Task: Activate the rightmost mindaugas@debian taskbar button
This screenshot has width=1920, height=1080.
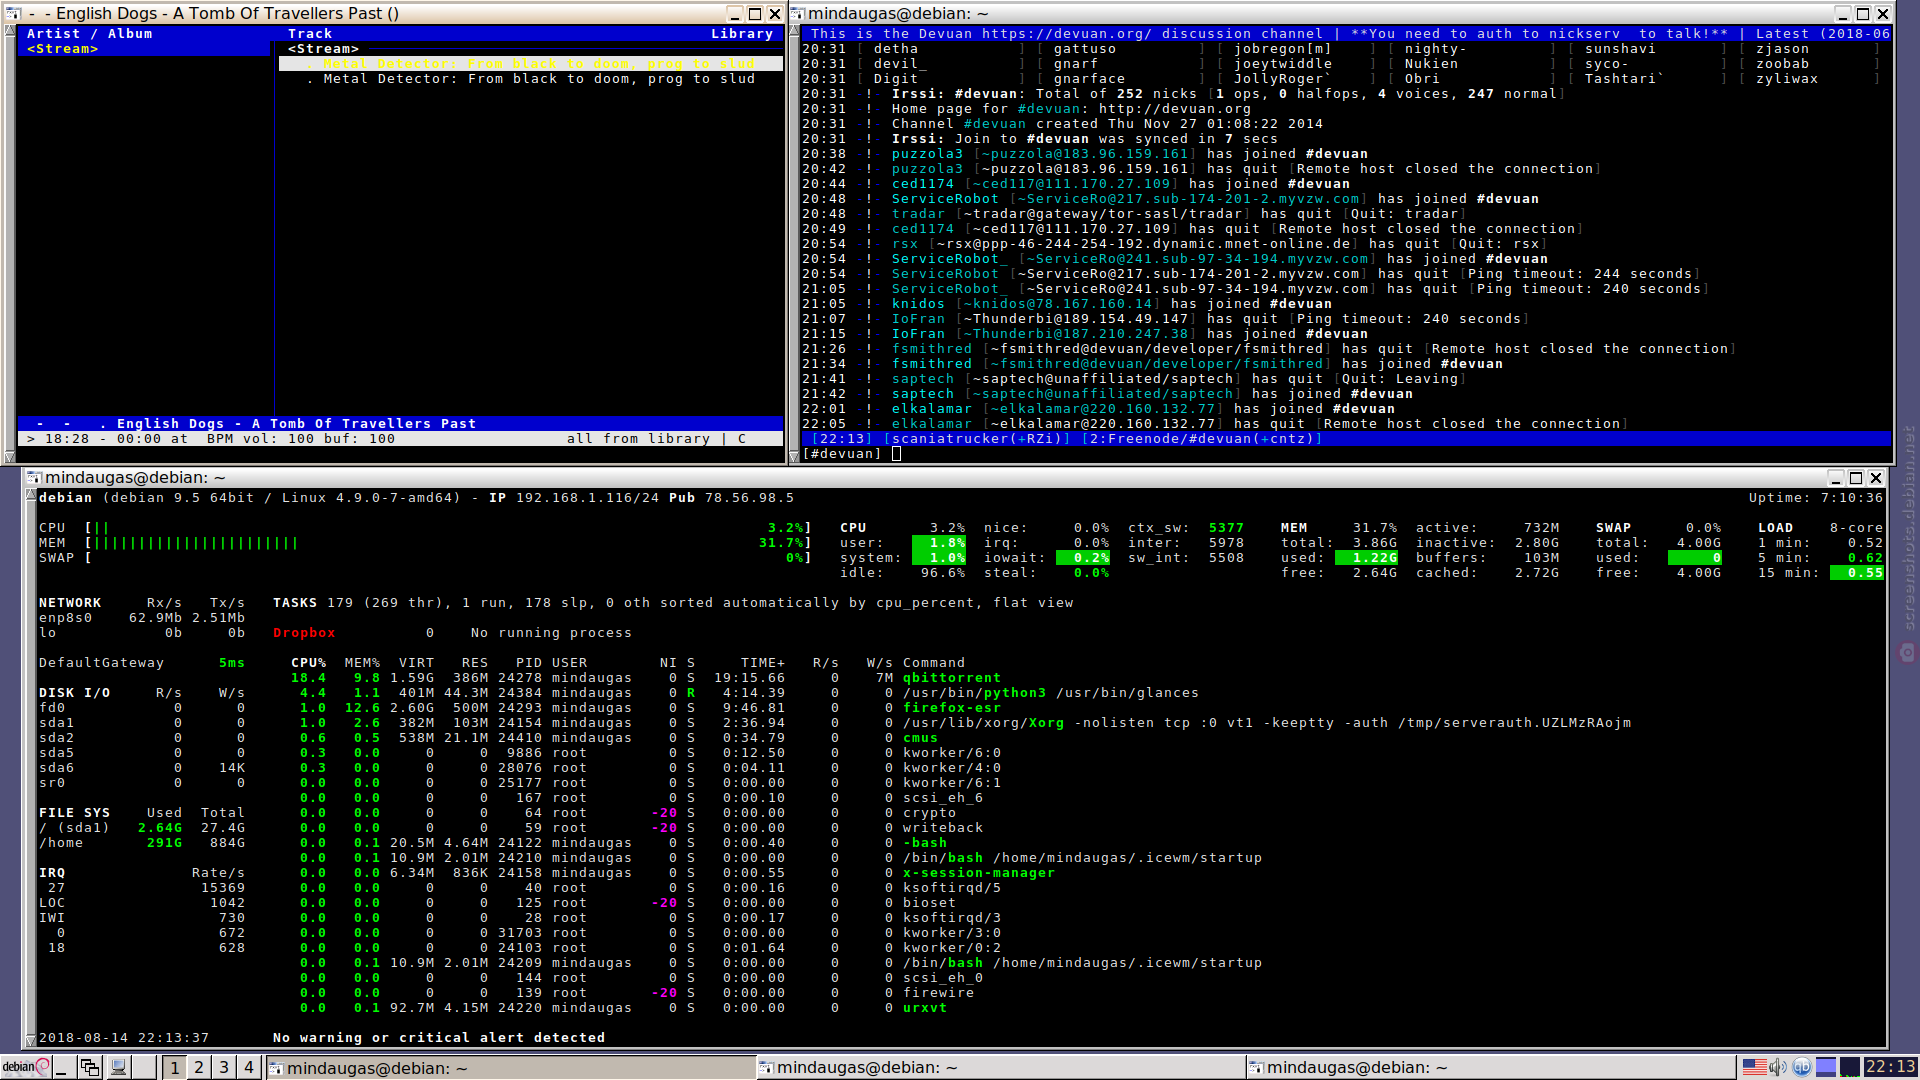Action: point(1490,1067)
